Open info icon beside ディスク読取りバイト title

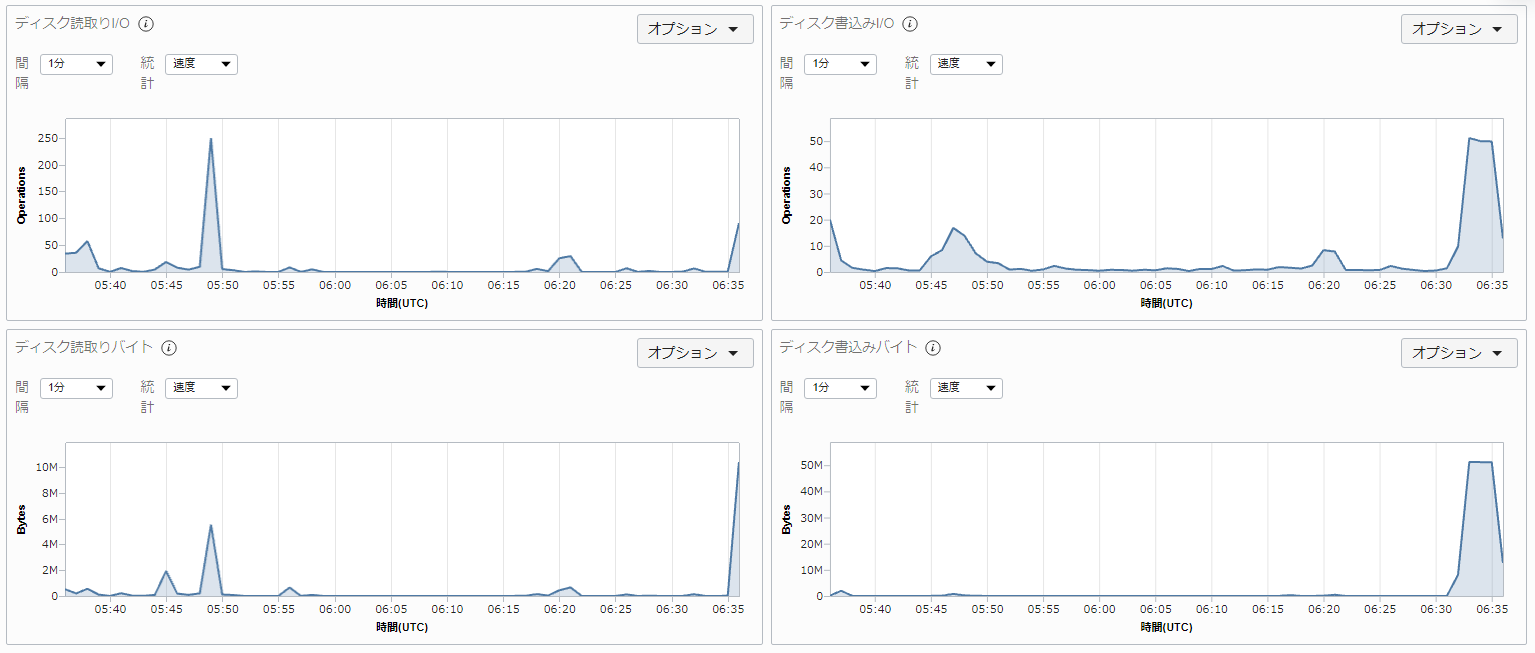pos(169,348)
